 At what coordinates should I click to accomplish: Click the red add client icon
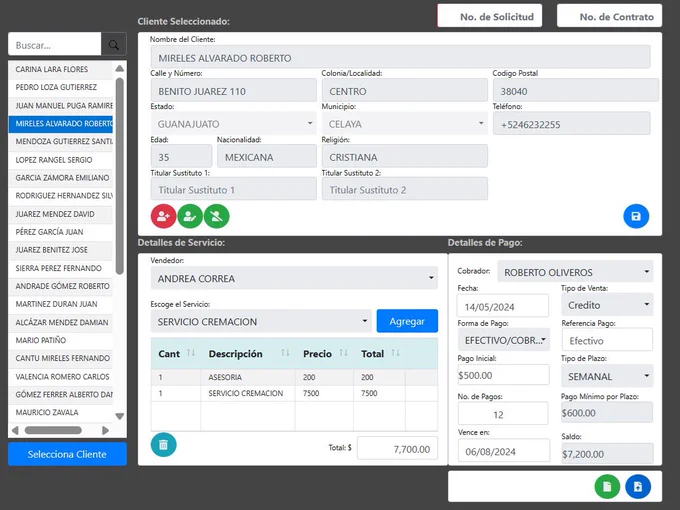(x=163, y=216)
